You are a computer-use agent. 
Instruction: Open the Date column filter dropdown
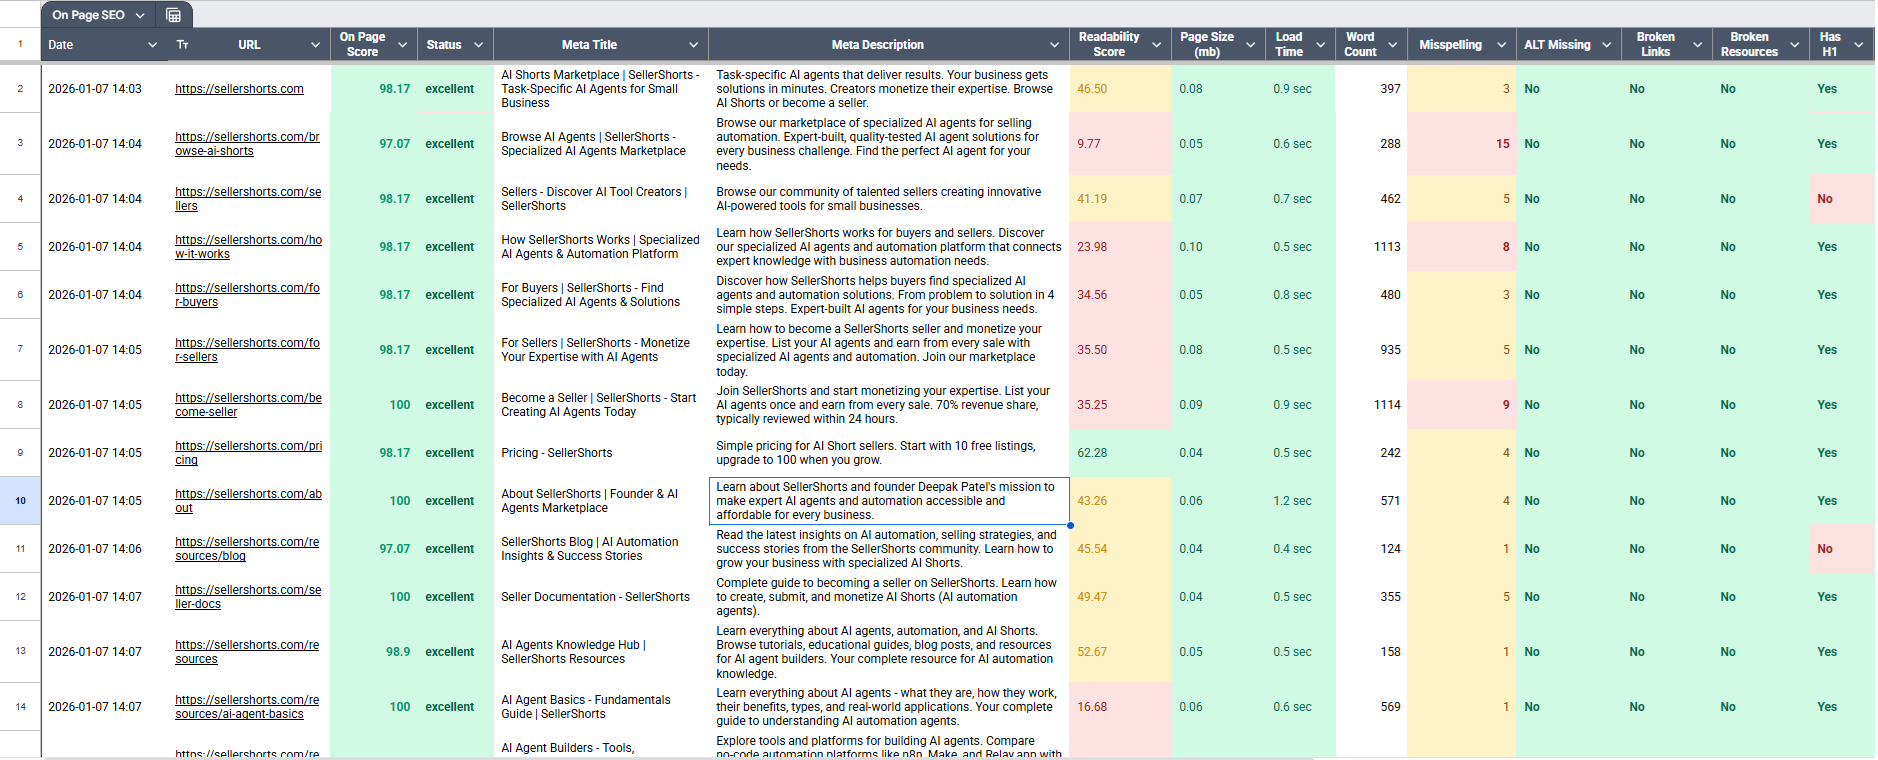[x=152, y=45]
